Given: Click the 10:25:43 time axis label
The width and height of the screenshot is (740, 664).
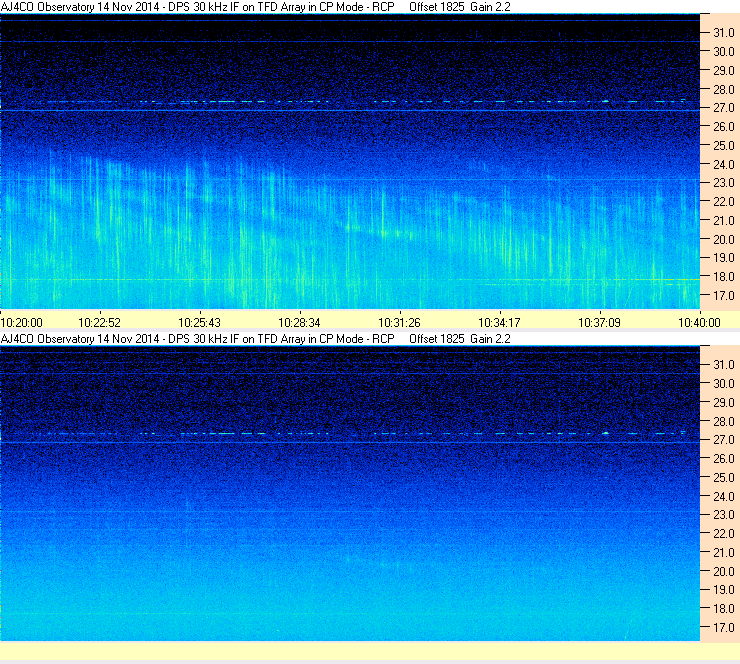Looking at the screenshot, I should point(199,323).
